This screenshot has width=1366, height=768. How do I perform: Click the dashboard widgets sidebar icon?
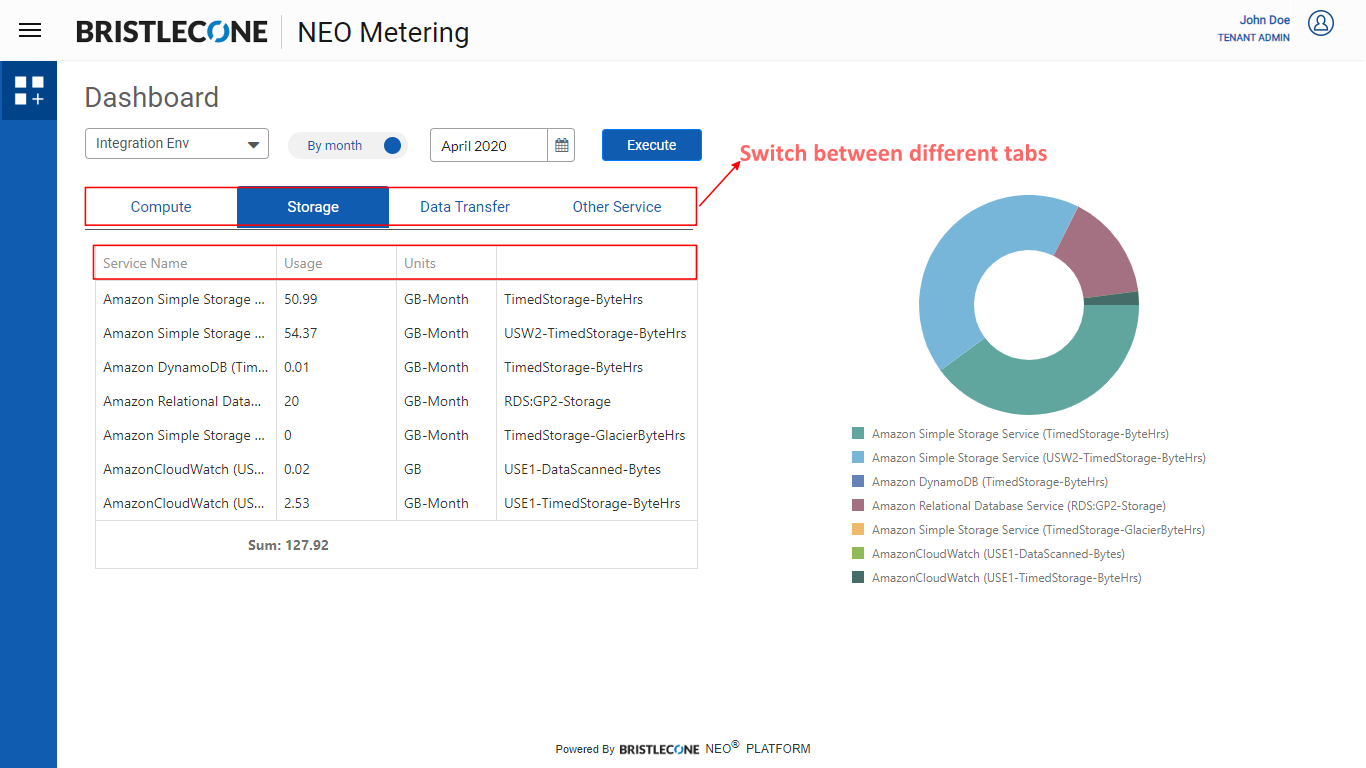29,91
